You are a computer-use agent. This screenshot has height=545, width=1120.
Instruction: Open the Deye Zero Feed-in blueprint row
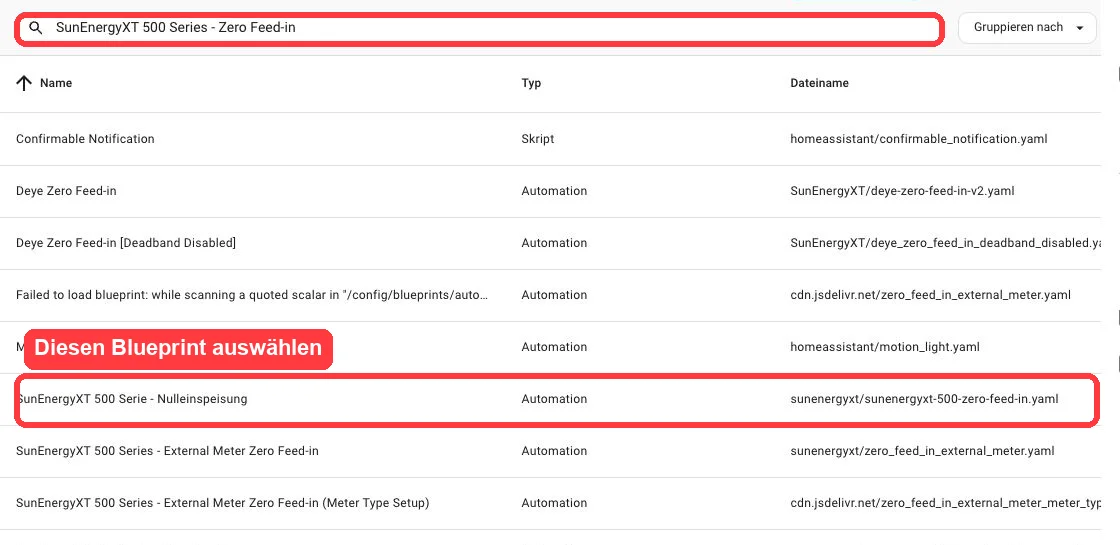click(x=550, y=191)
